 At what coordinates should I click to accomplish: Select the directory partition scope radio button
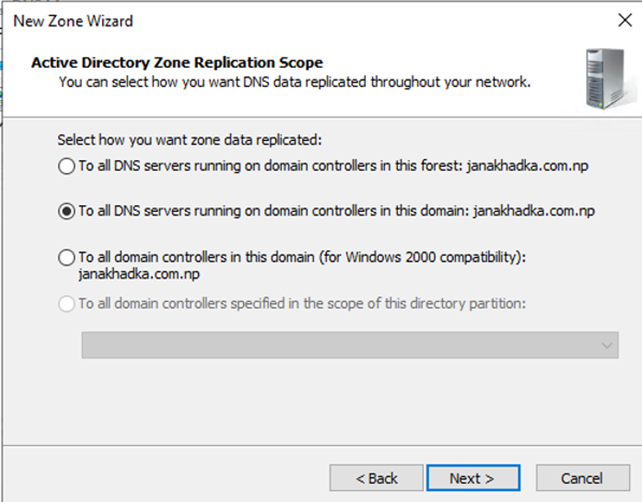(x=66, y=304)
